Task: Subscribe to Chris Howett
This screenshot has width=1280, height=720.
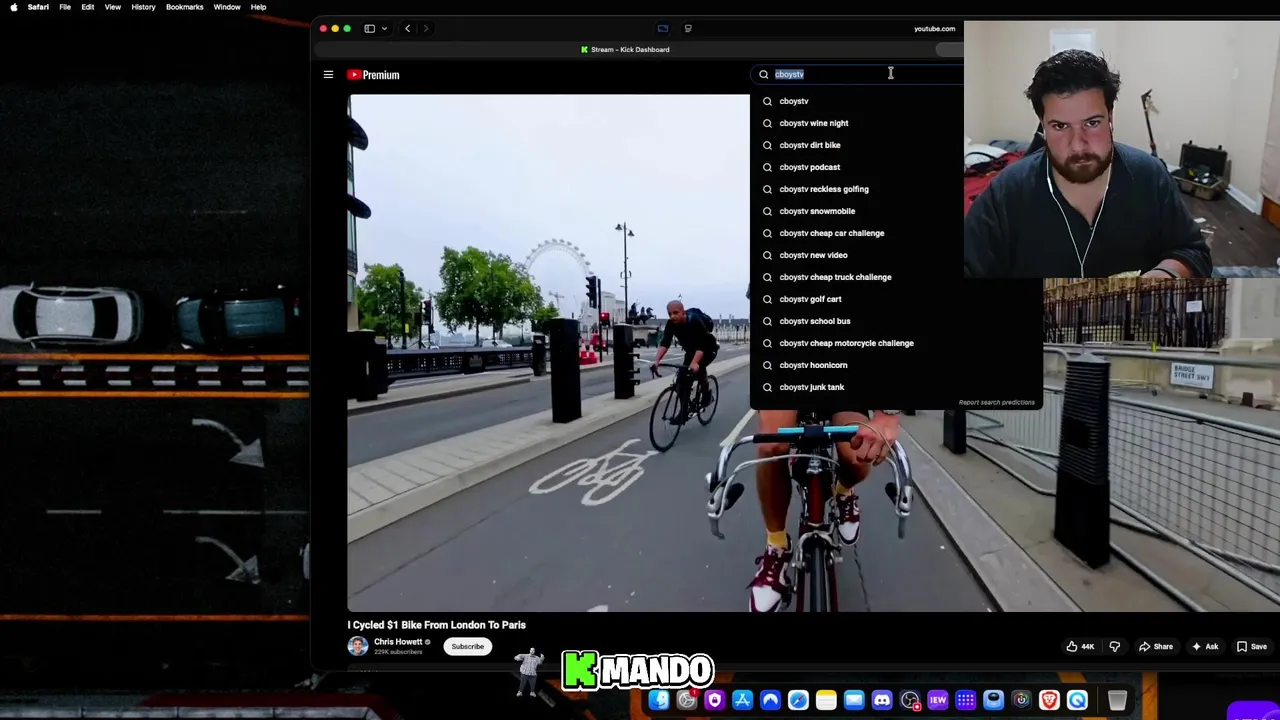Action: pos(467,646)
